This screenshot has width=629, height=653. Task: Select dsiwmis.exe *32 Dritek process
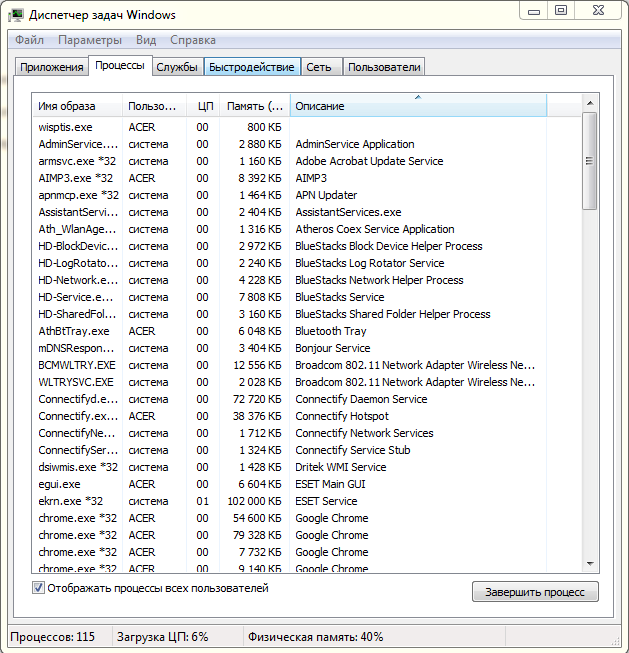(x=289, y=467)
